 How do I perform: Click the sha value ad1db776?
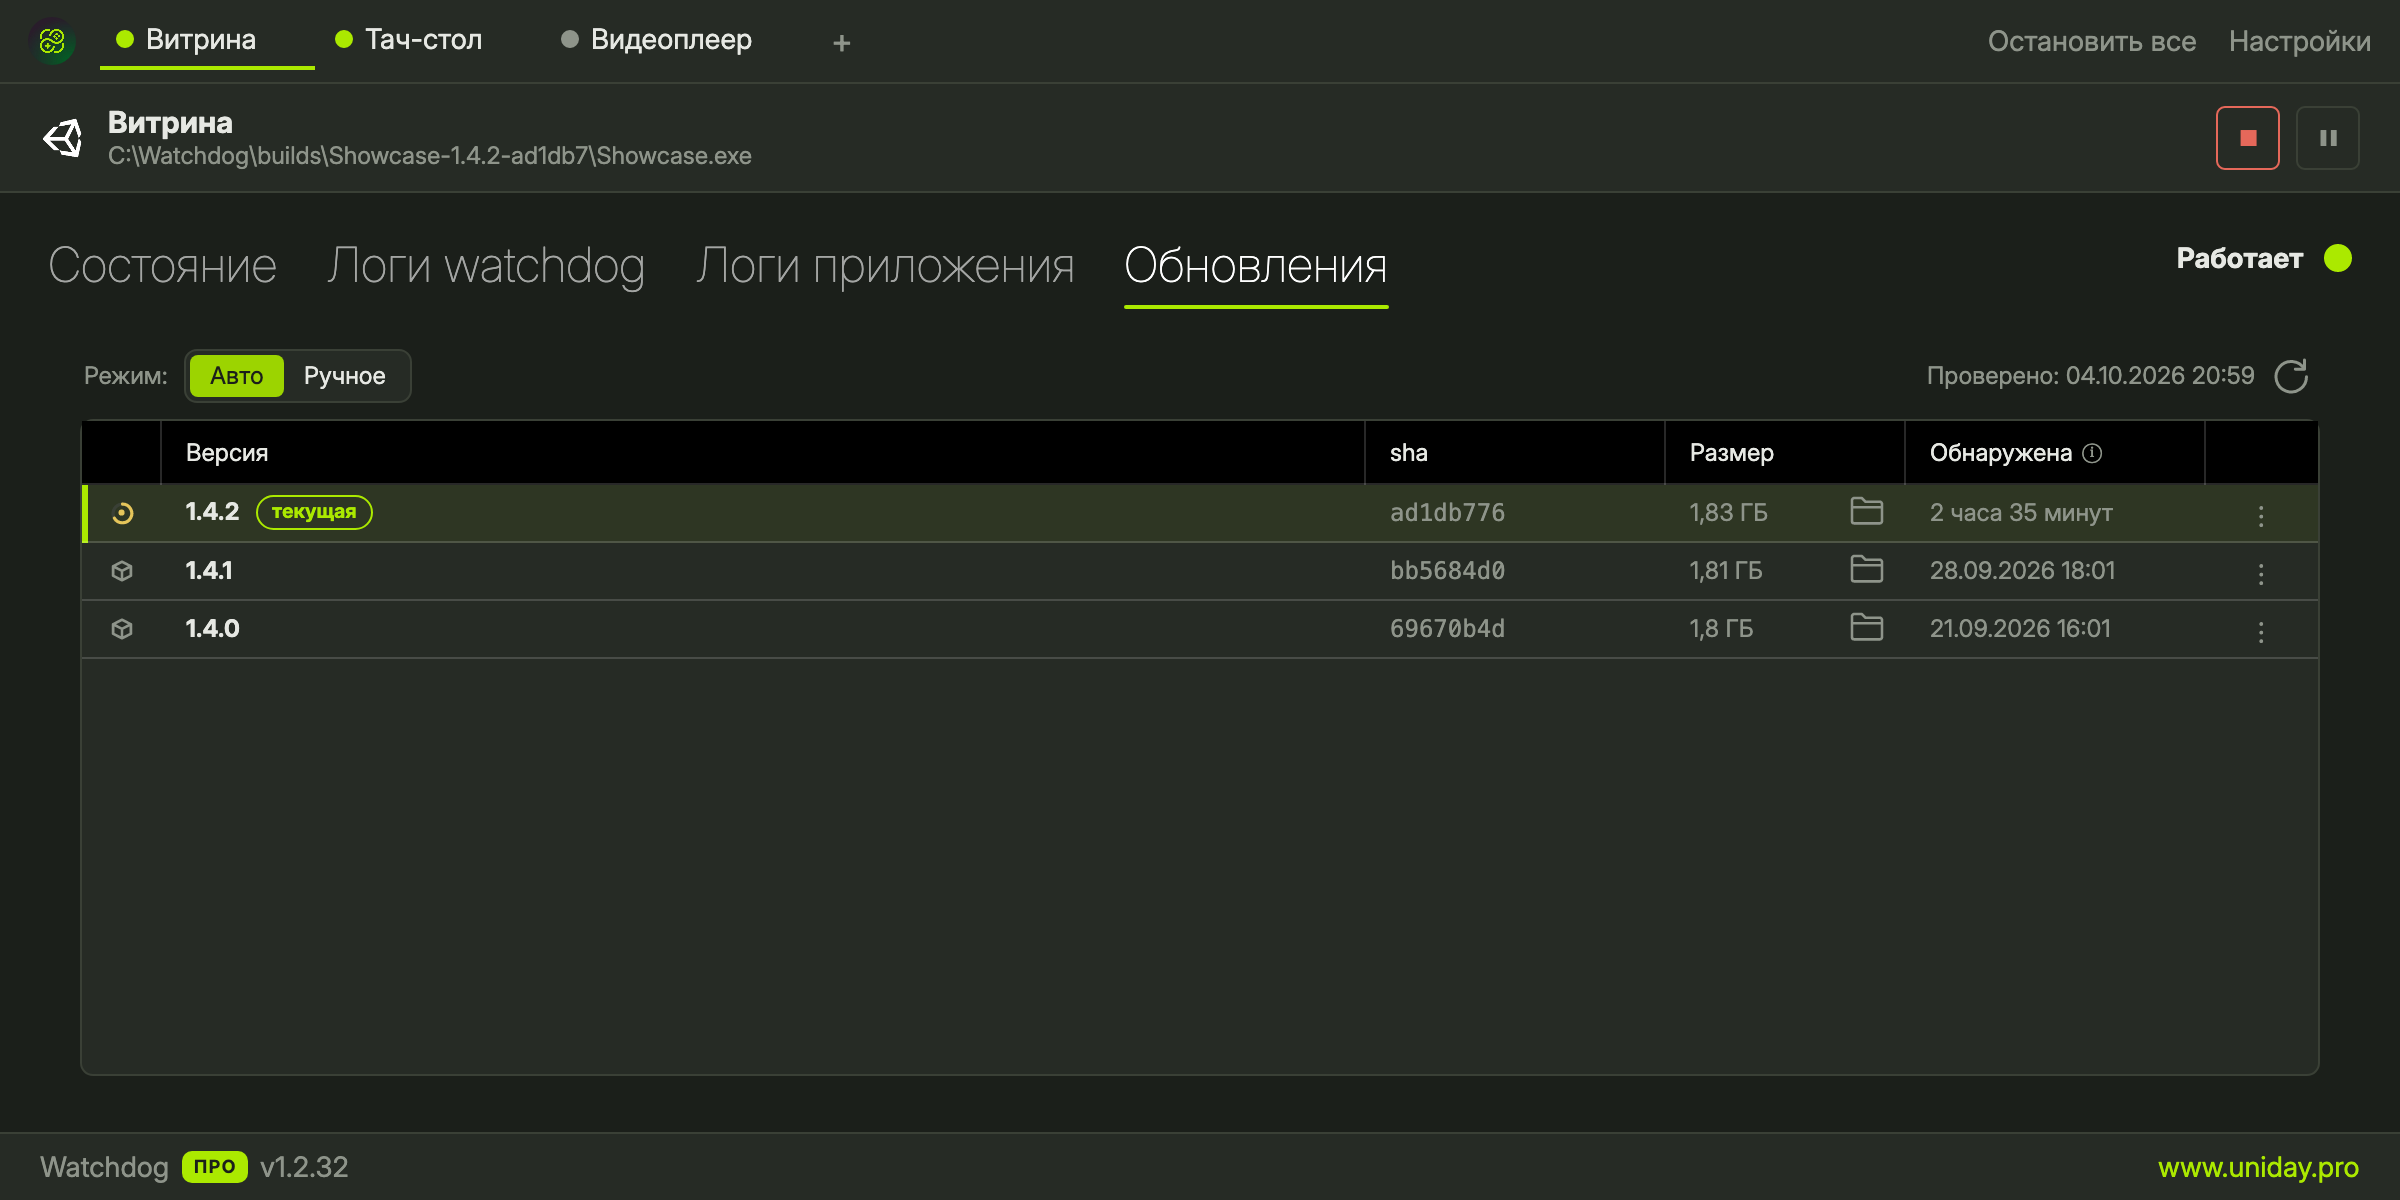(1447, 513)
